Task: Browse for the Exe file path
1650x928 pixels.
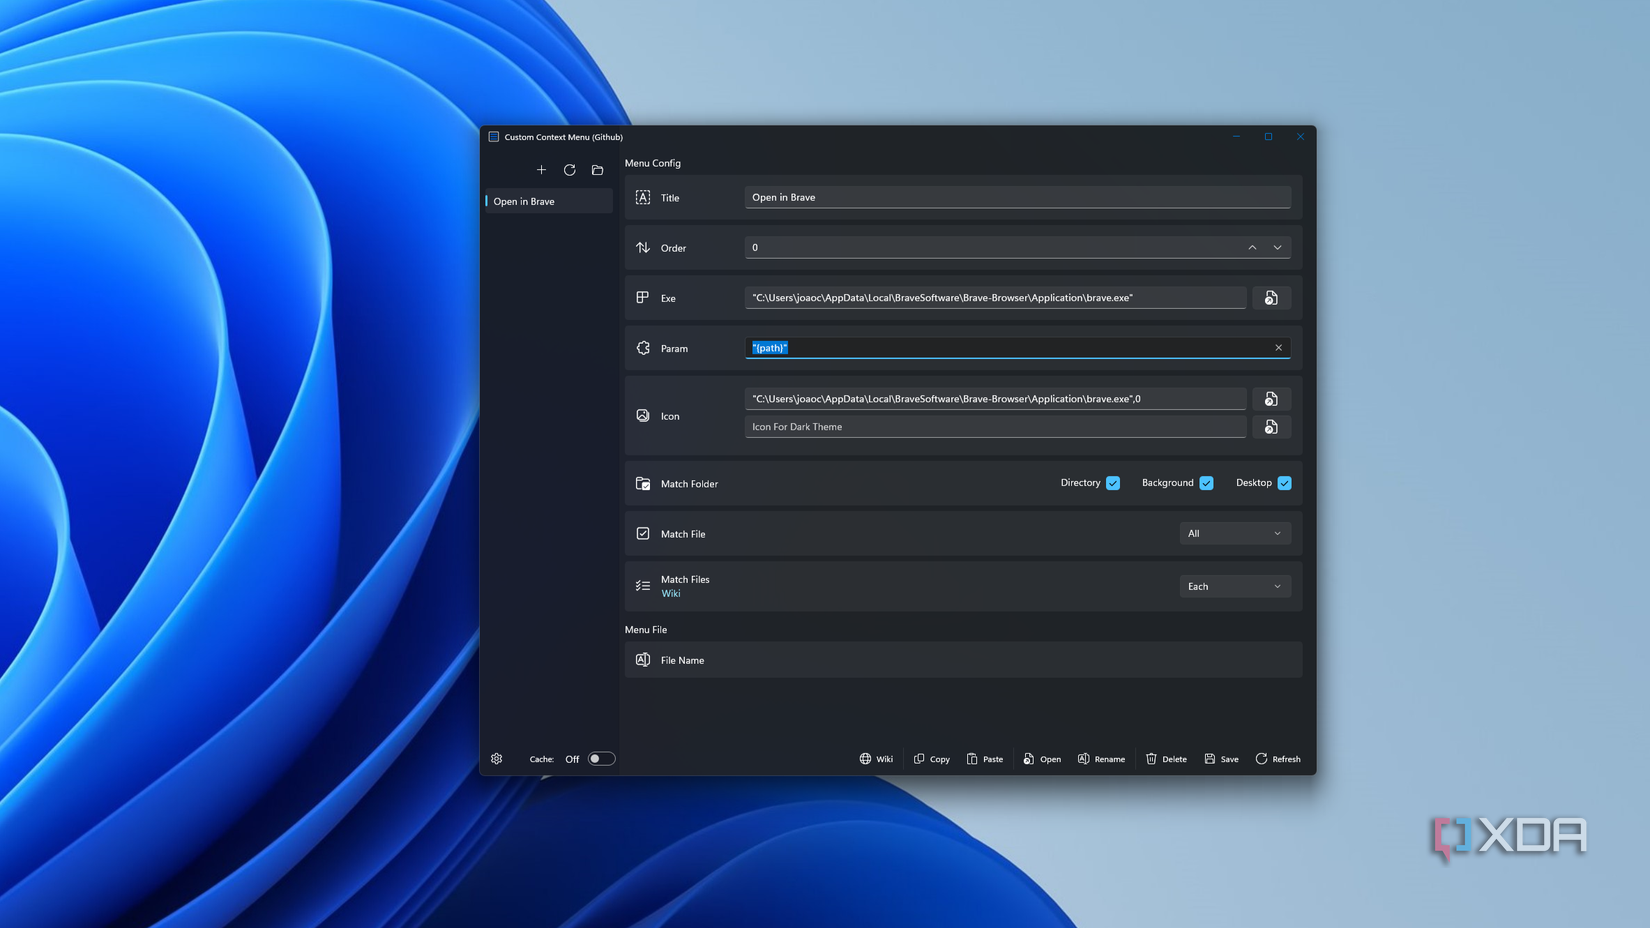Action: (x=1271, y=297)
